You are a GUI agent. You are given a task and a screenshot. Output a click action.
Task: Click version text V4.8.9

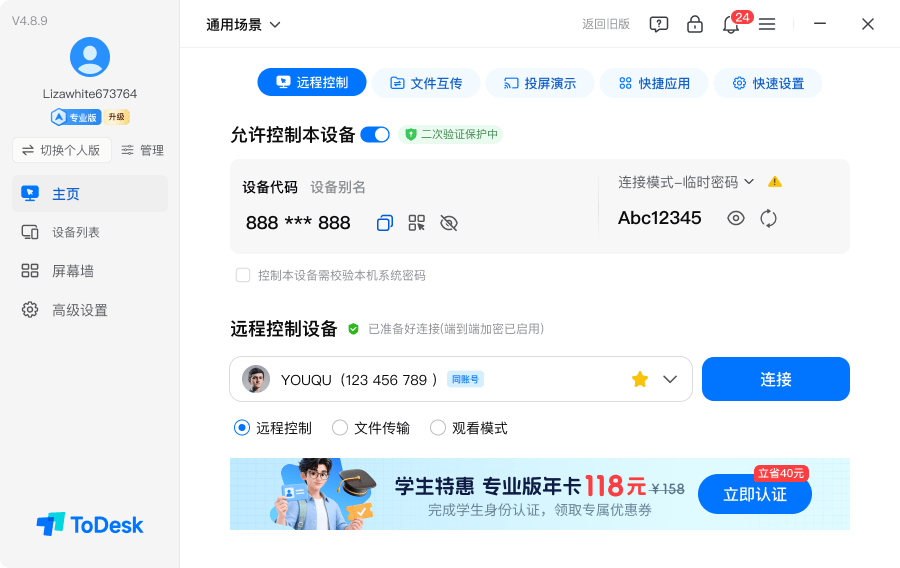[x=30, y=21]
